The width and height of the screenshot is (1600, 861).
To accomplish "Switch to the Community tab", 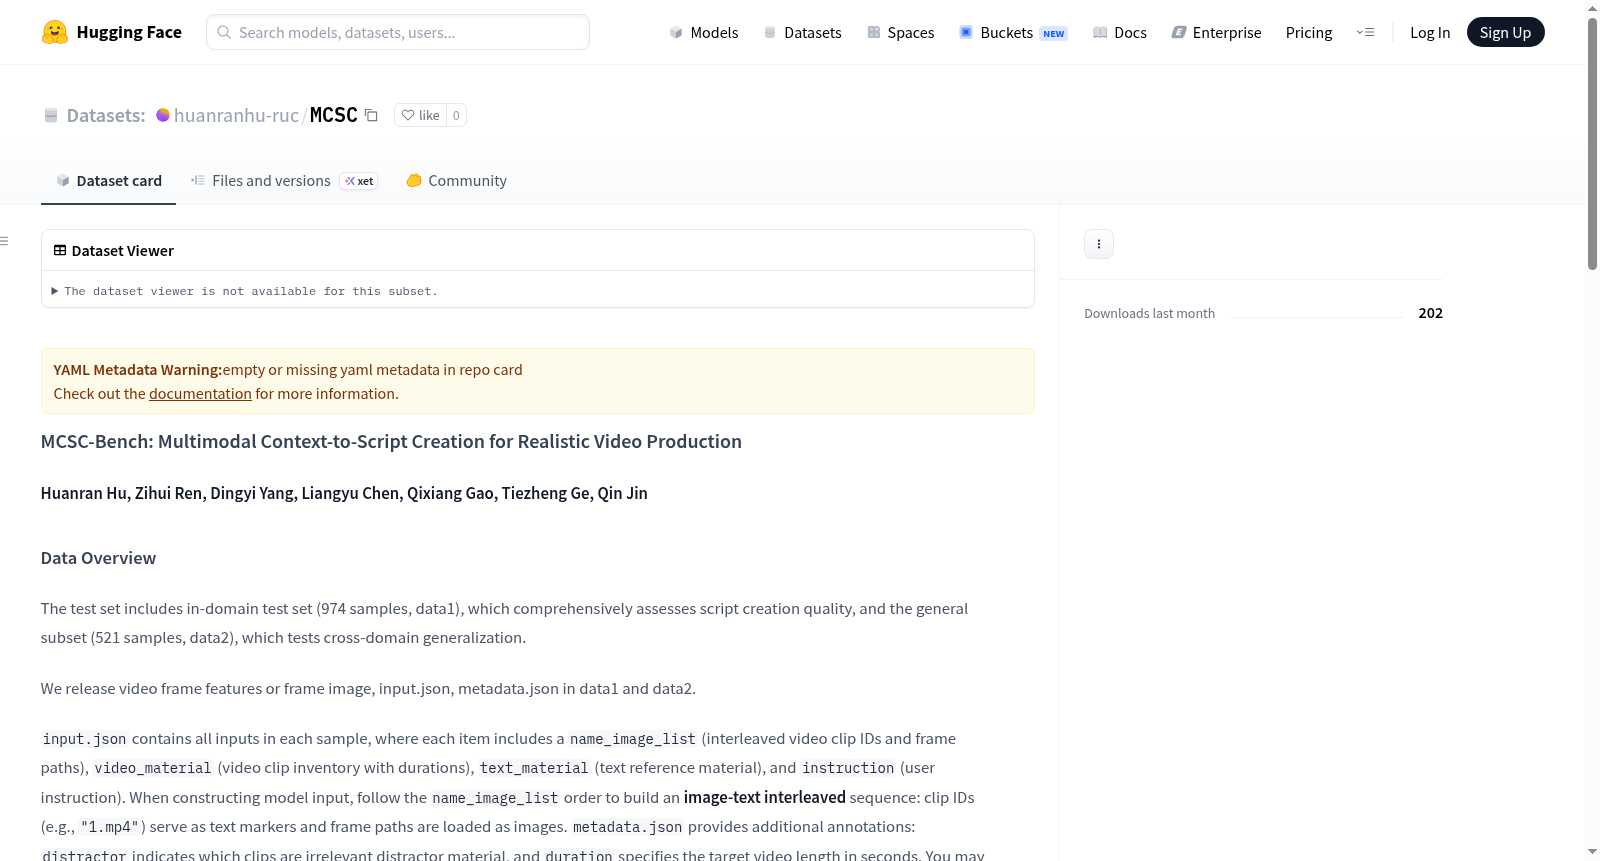I will (x=456, y=181).
